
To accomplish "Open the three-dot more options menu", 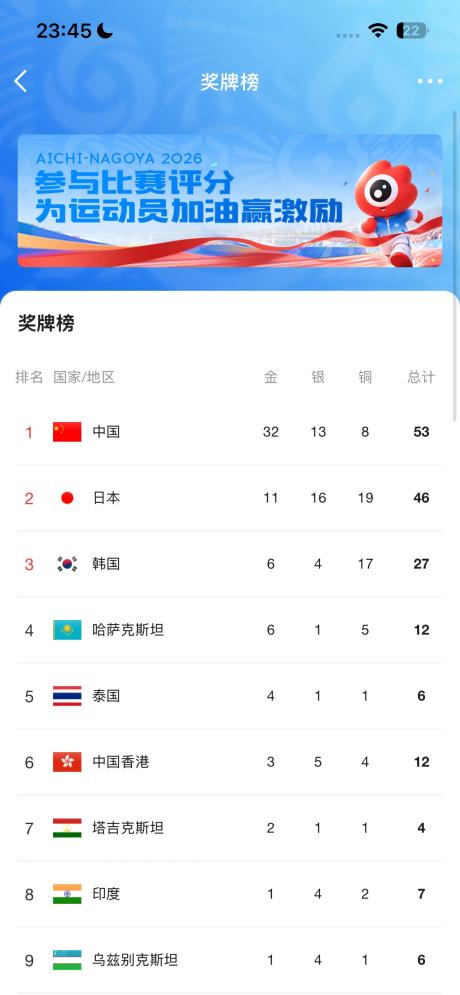I will (x=430, y=81).
